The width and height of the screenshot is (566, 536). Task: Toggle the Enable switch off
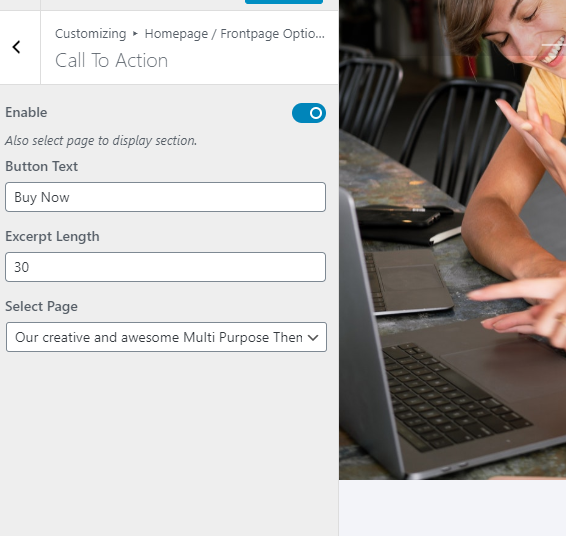tap(309, 113)
